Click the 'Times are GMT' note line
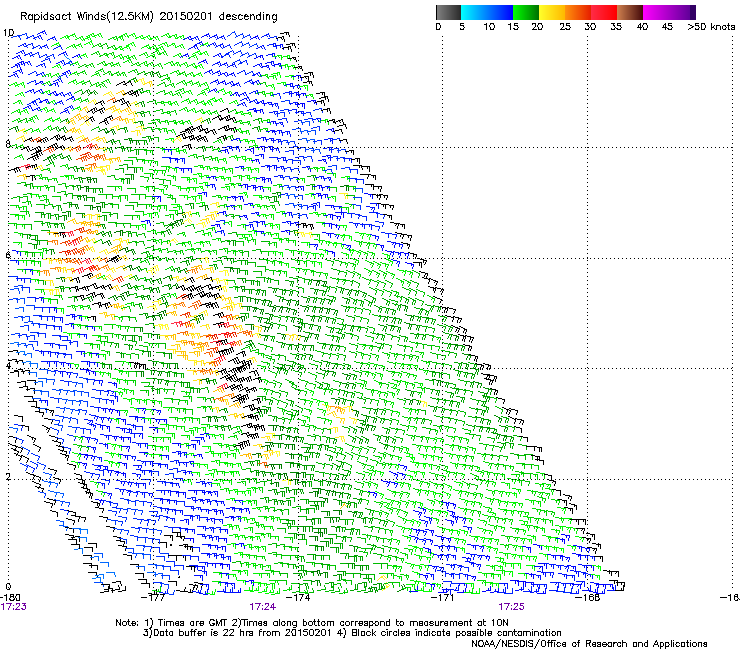This screenshot has width=740, height=650. point(312,623)
